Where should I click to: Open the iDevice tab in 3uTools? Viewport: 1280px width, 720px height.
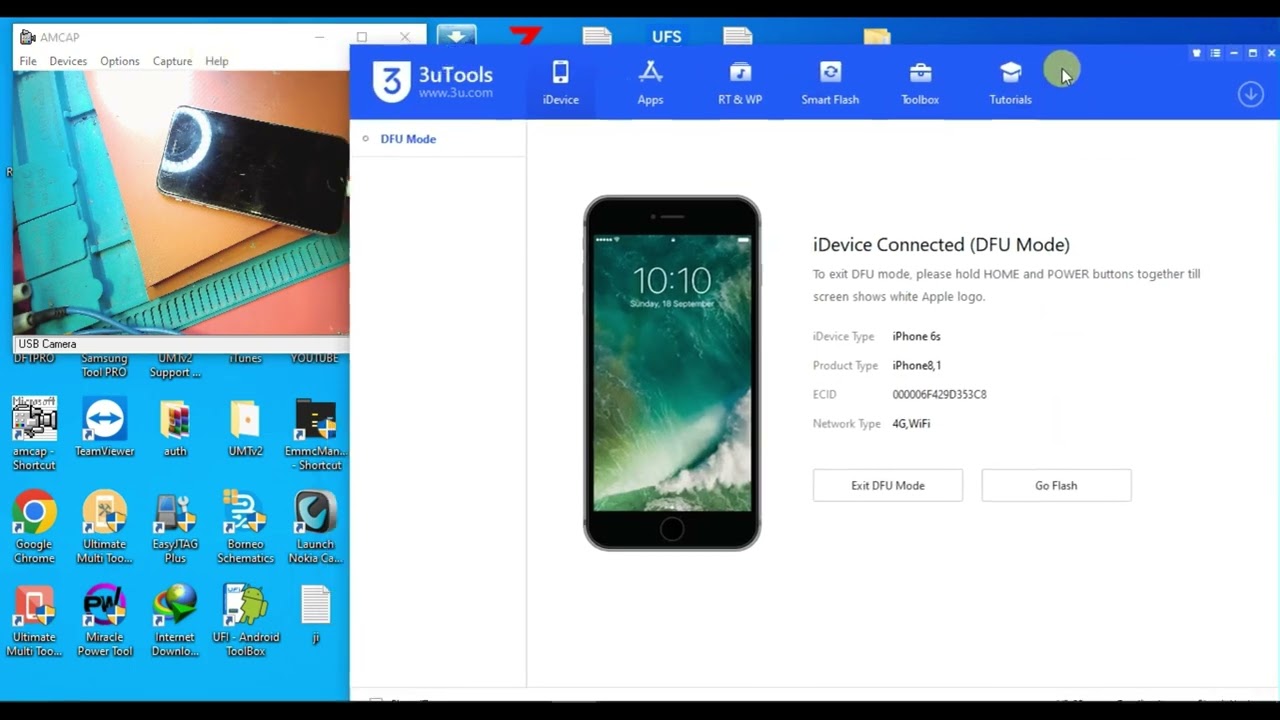[x=560, y=83]
